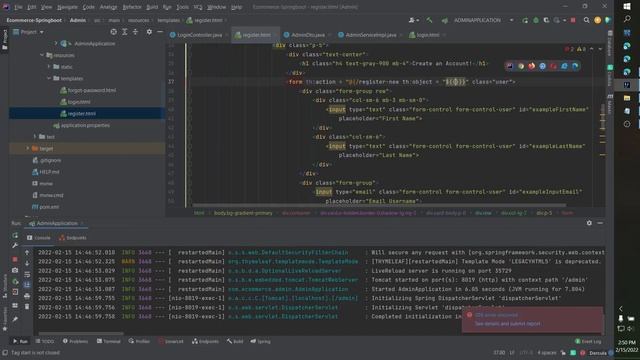
Task: Open page in Edge browser icon
Action: pos(575,66)
